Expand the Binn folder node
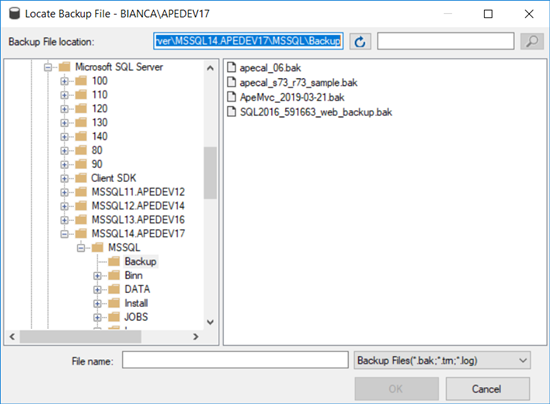This screenshot has width=550, height=404. [x=98, y=276]
